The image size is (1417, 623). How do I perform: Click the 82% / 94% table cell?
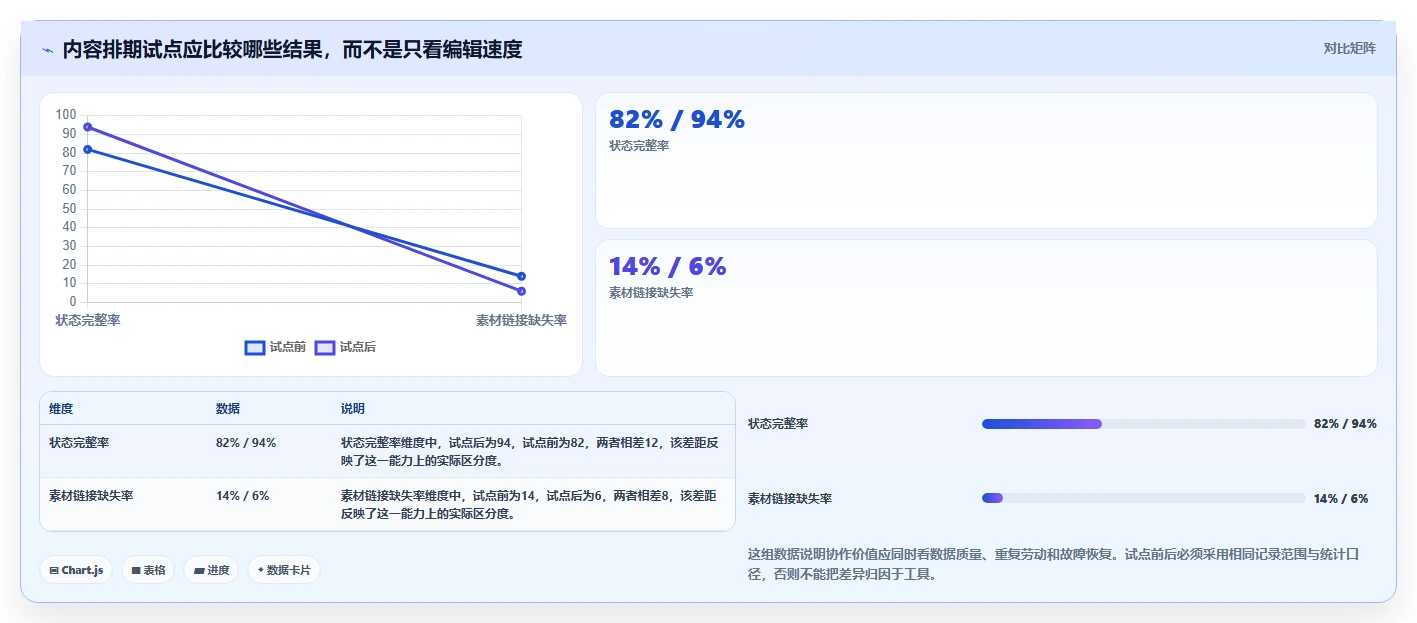click(246, 443)
